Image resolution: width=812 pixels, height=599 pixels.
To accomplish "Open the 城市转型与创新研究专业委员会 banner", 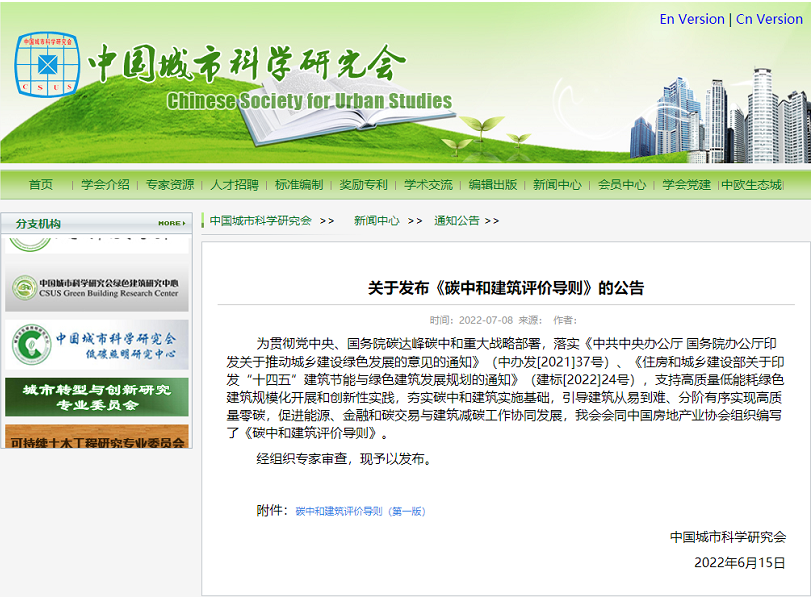I will tap(97, 397).
